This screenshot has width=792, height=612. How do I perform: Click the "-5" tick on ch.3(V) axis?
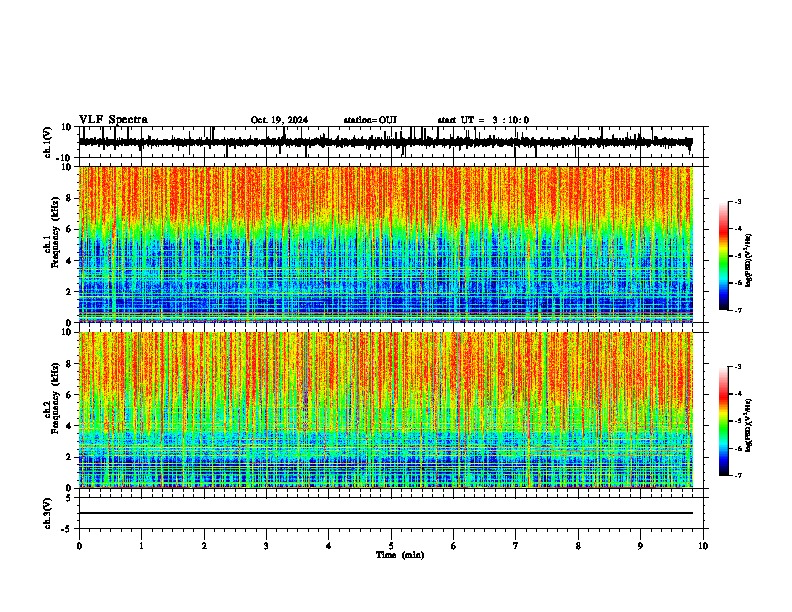click(67, 529)
